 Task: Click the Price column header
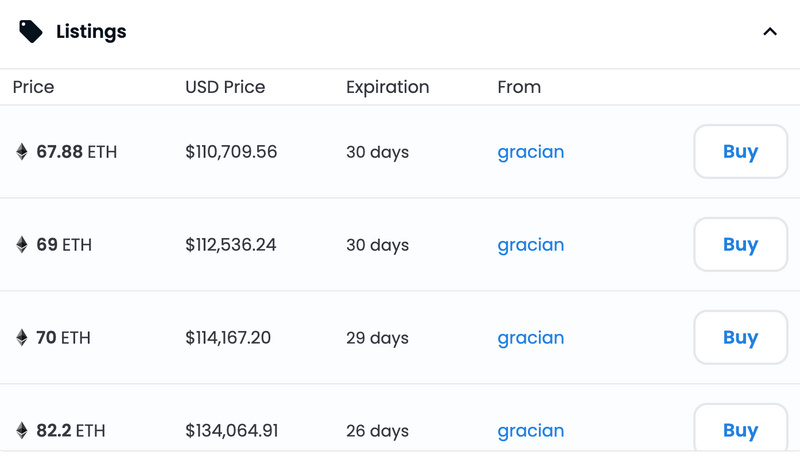[x=33, y=87]
